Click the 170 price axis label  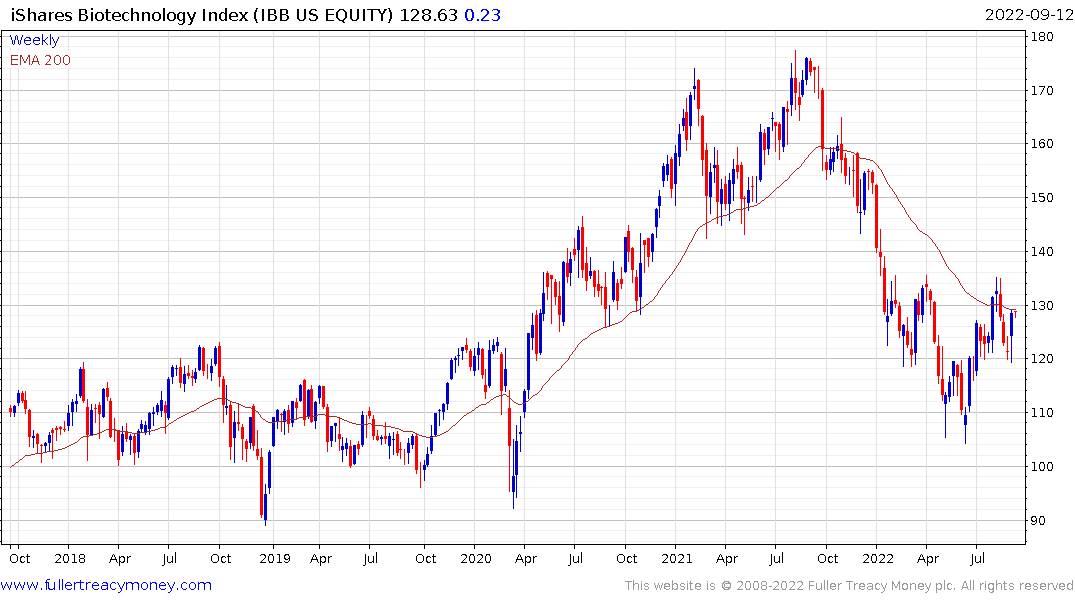coord(1042,90)
